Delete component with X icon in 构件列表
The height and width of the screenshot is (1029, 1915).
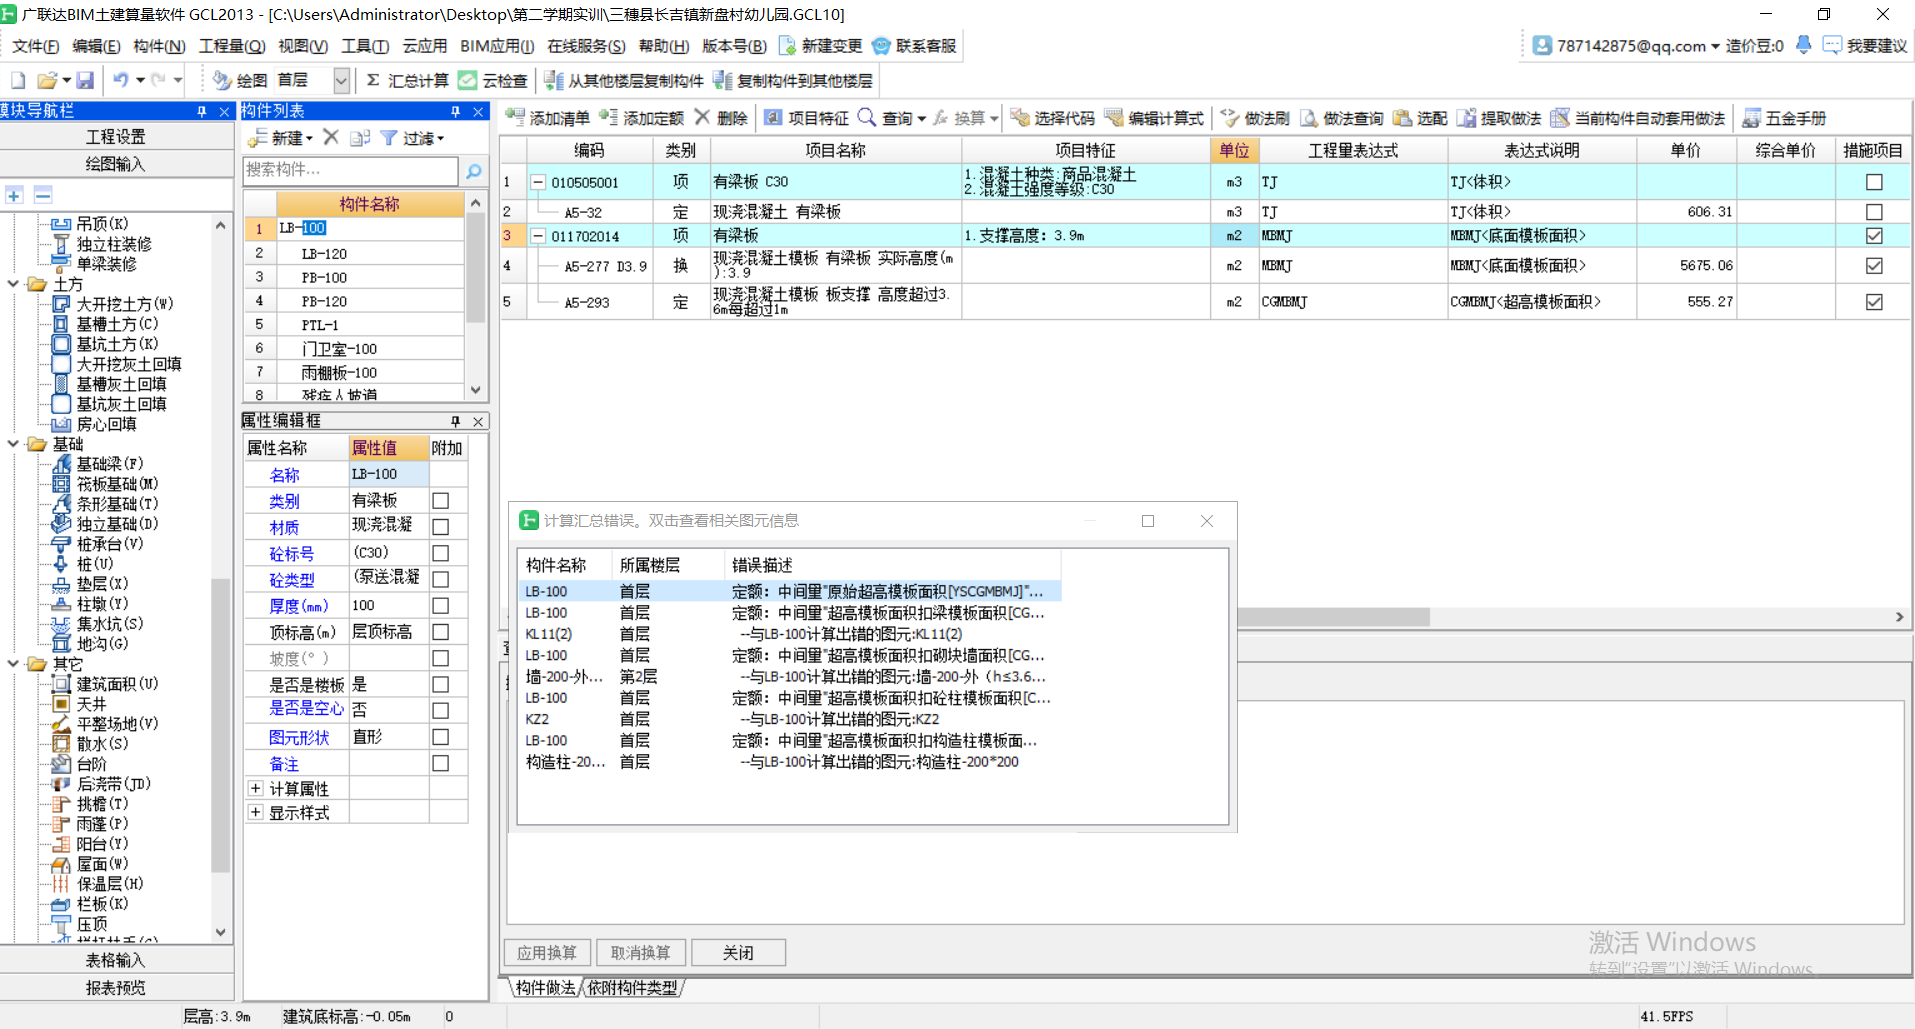click(331, 137)
